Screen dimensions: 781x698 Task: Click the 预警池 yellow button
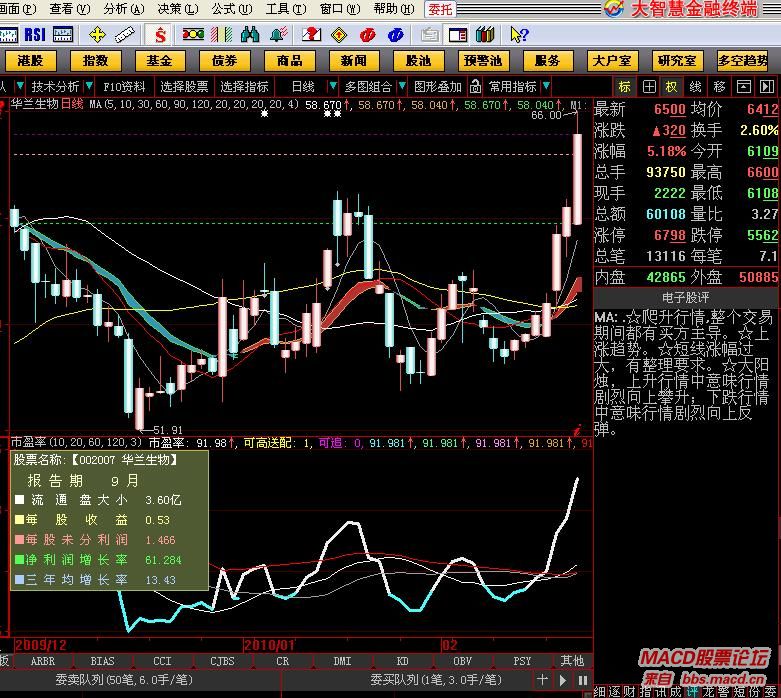483,61
